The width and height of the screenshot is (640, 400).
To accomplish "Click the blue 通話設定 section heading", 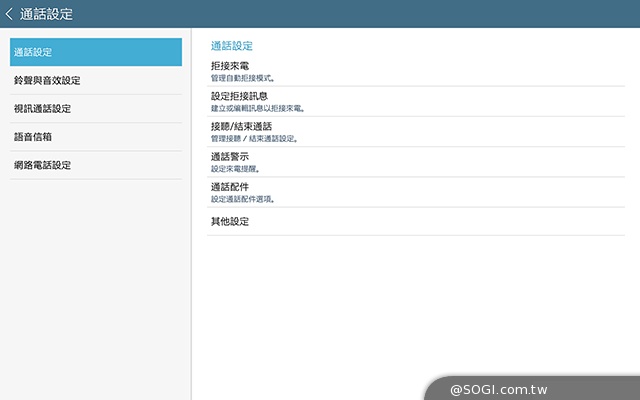I will pos(232,46).
